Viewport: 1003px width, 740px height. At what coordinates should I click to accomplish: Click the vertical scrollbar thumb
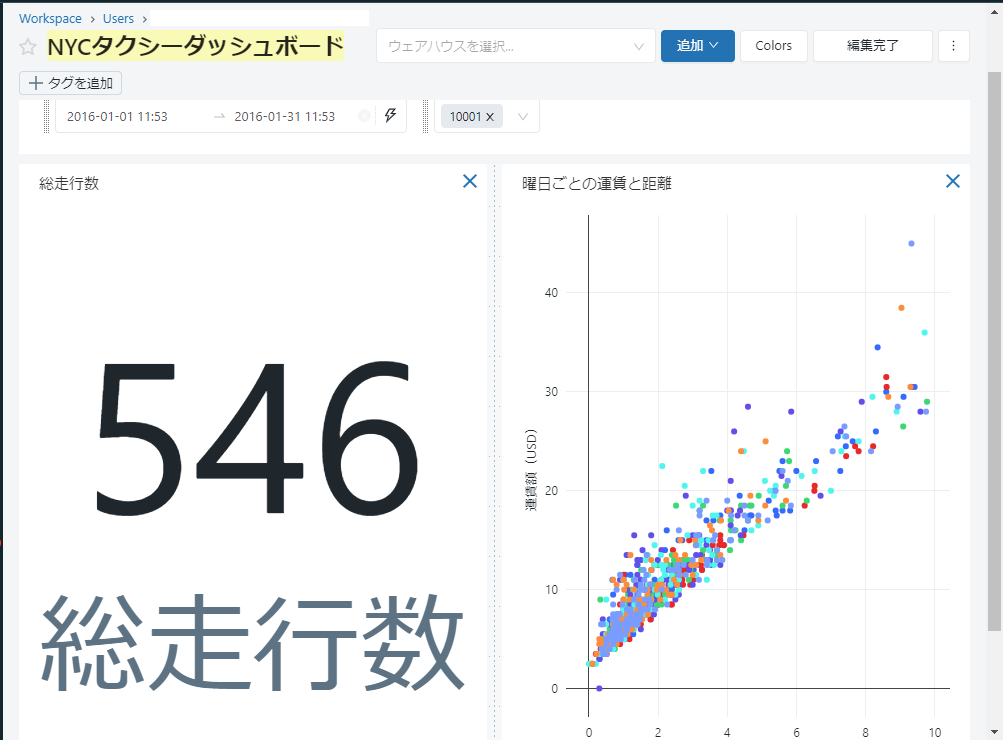pos(994,352)
